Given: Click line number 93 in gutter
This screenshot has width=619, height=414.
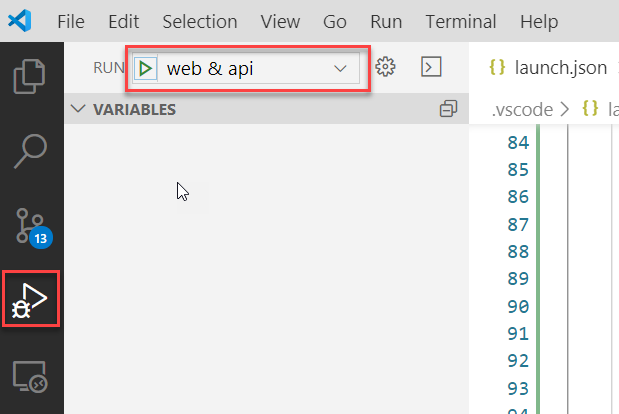Looking at the screenshot, I should [518, 389].
